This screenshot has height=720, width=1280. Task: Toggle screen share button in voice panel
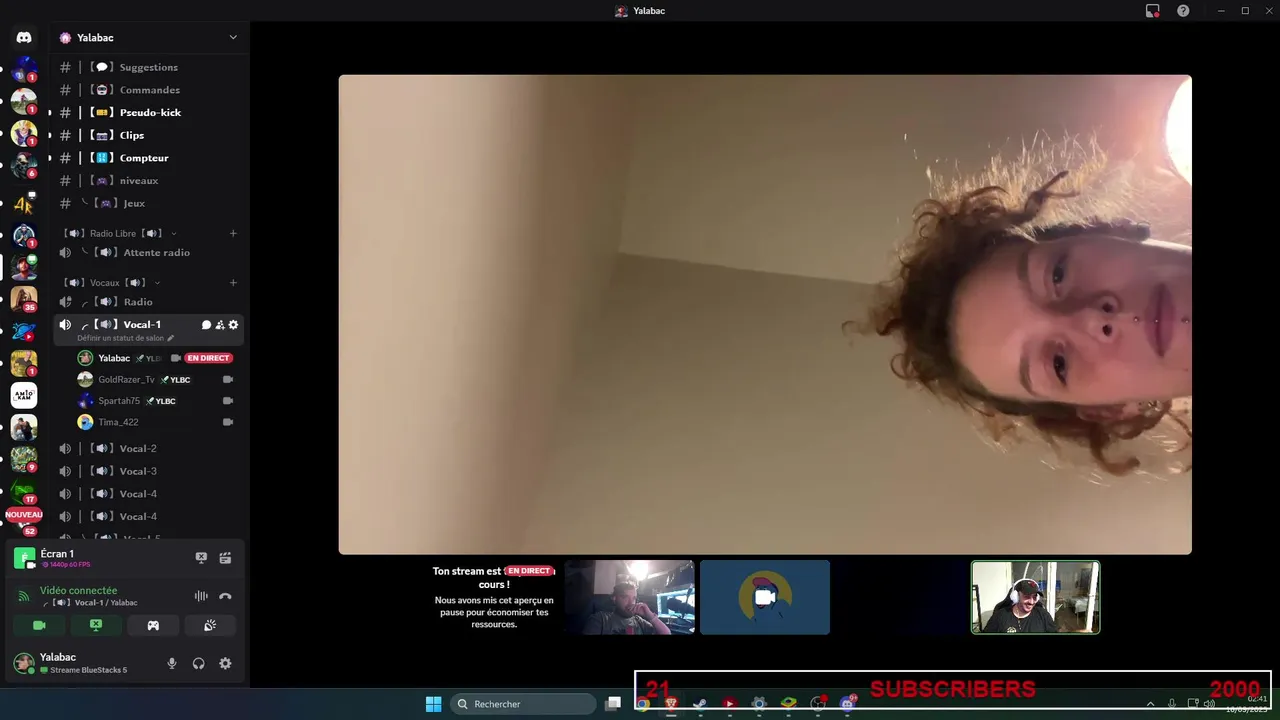click(96, 625)
